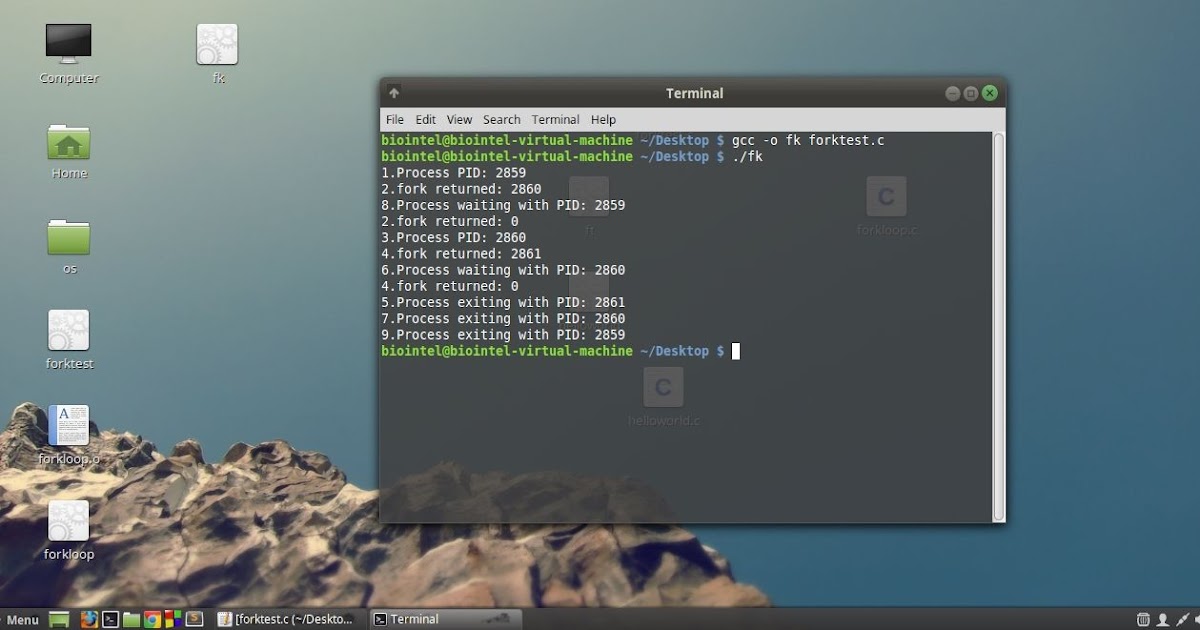Open the fk executable on the desktop
The image size is (1200, 630).
coord(216,45)
